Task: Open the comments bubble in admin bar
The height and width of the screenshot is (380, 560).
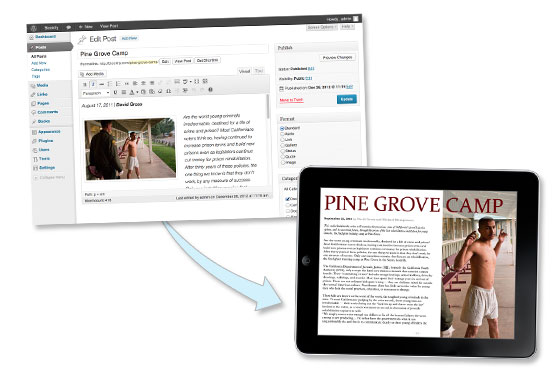Action: point(69,28)
